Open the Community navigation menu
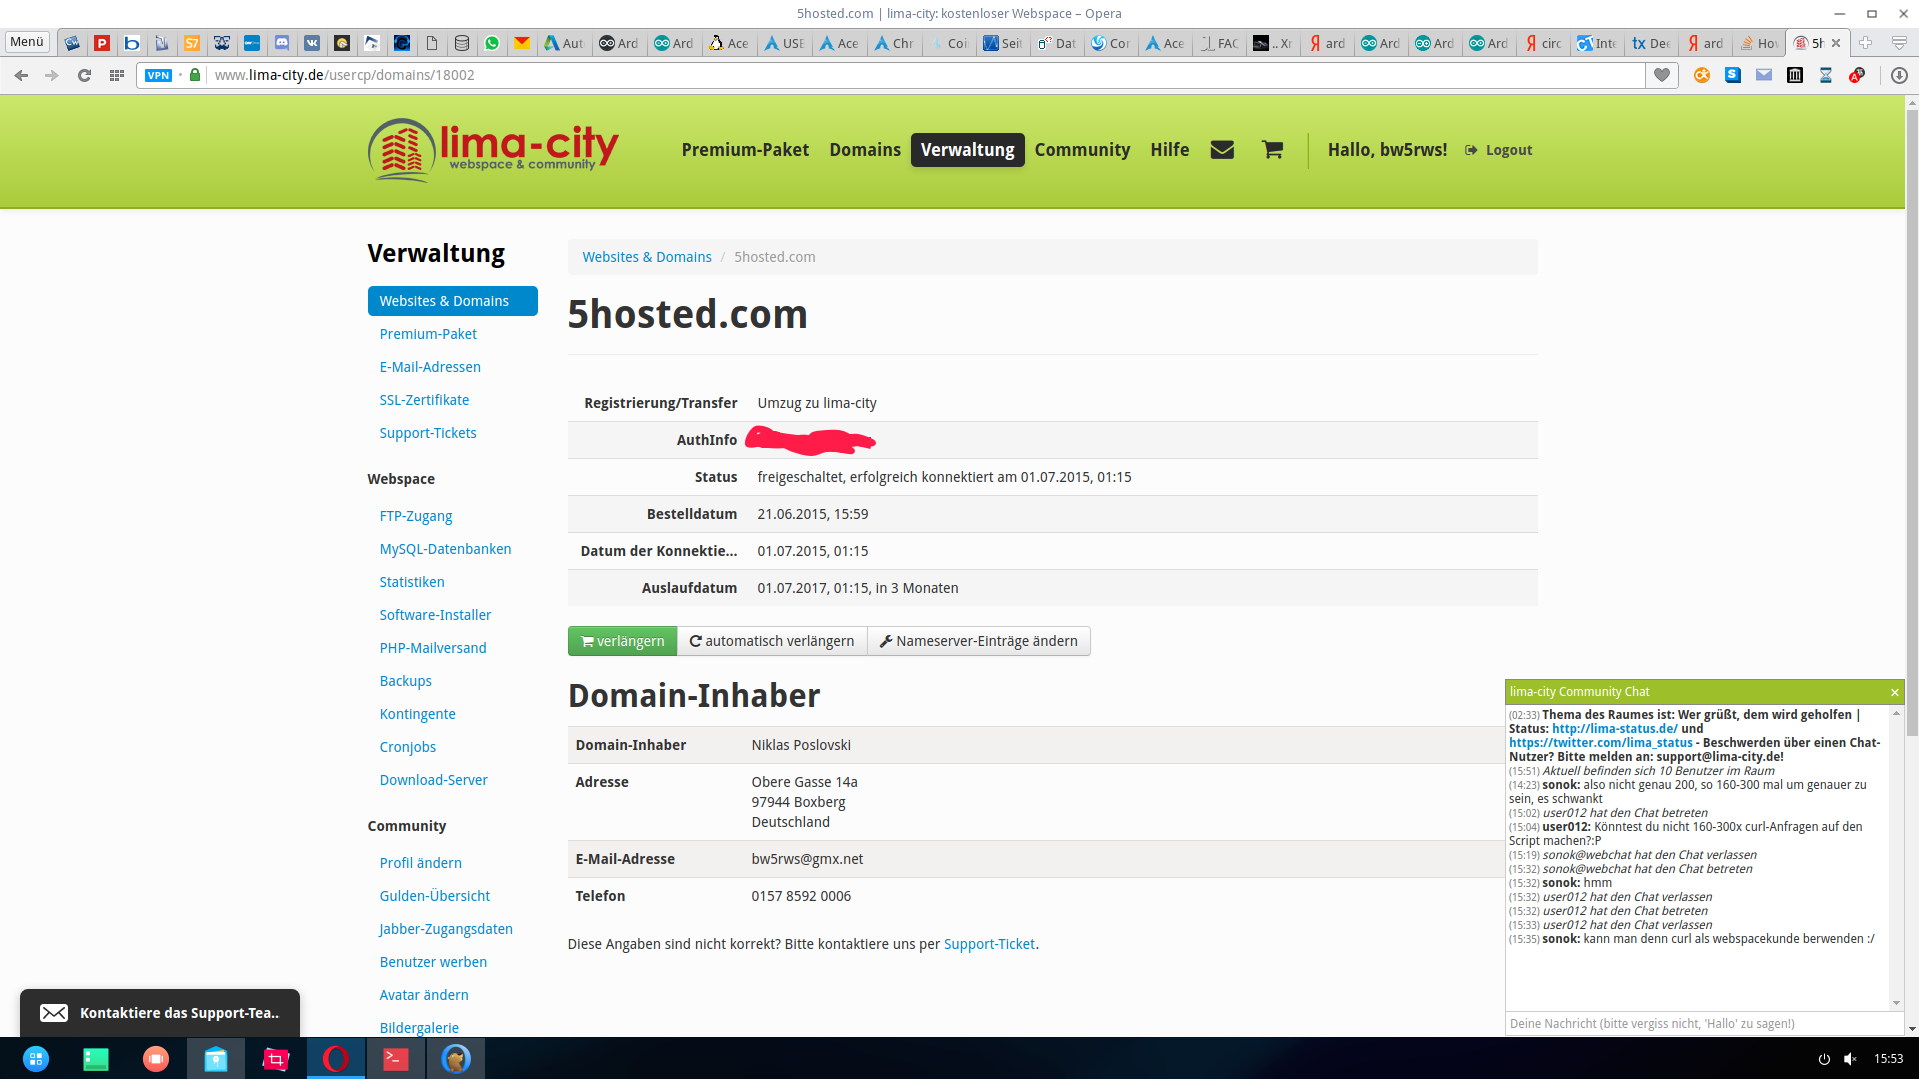Viewport: 1919px width, 1079px height. click(1082, 150)
